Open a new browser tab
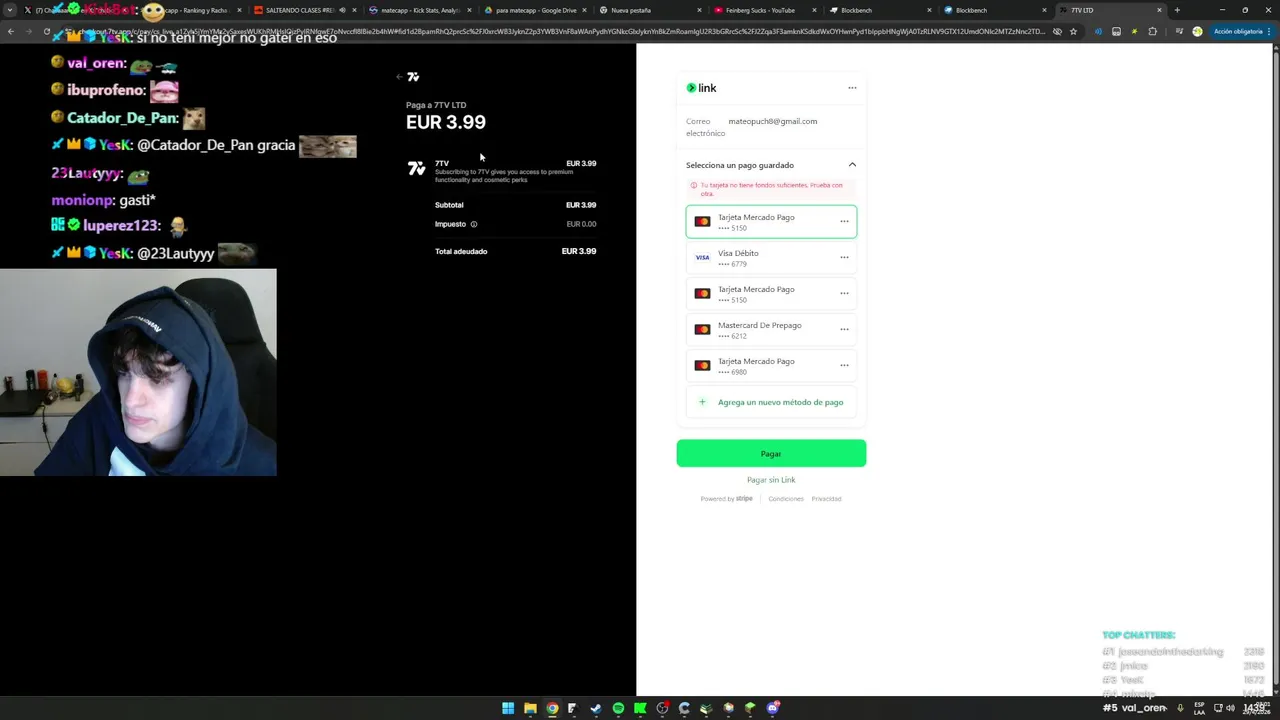1280x720 pixels. pyautogui.click(x=1177, y=10)
